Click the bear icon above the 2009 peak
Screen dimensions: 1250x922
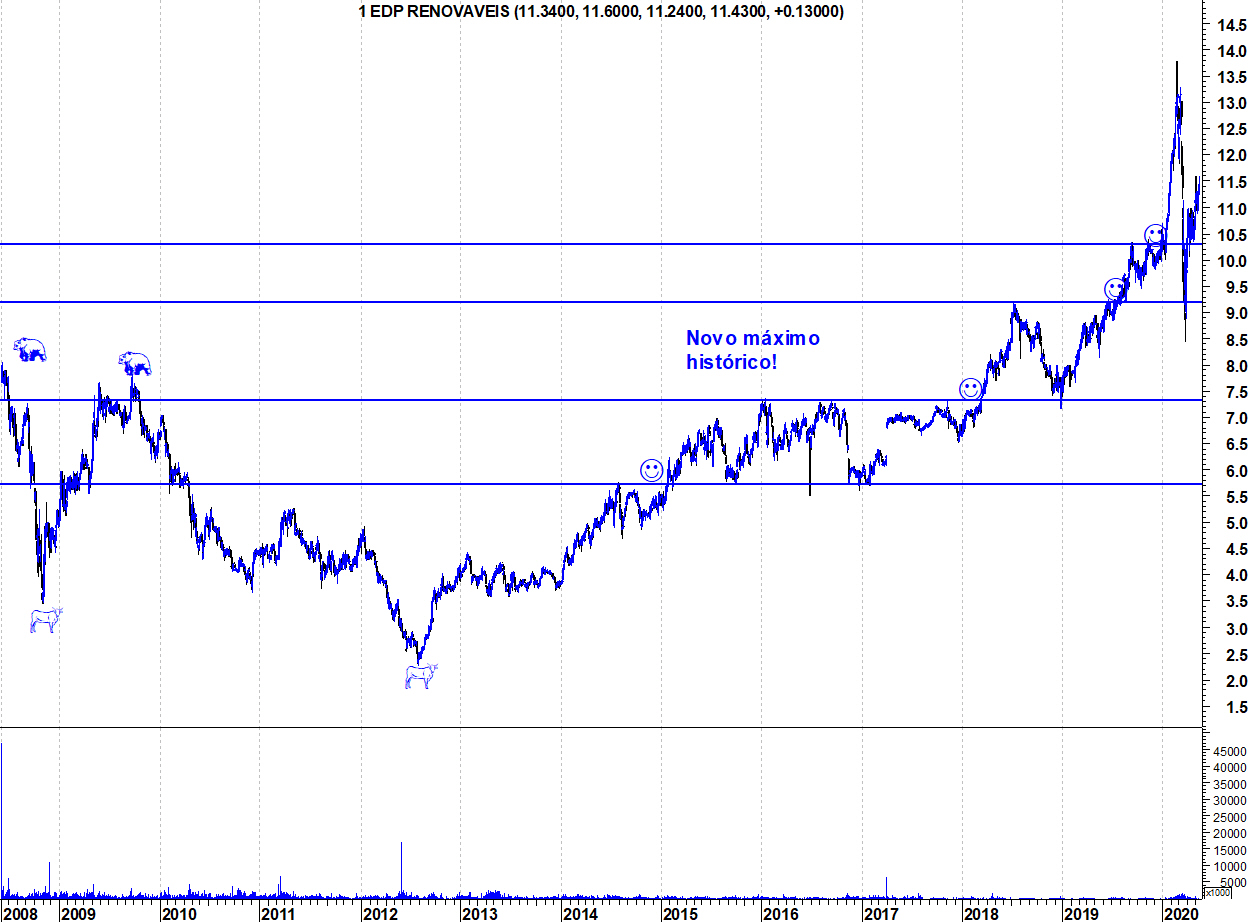(x=135, y=363)
